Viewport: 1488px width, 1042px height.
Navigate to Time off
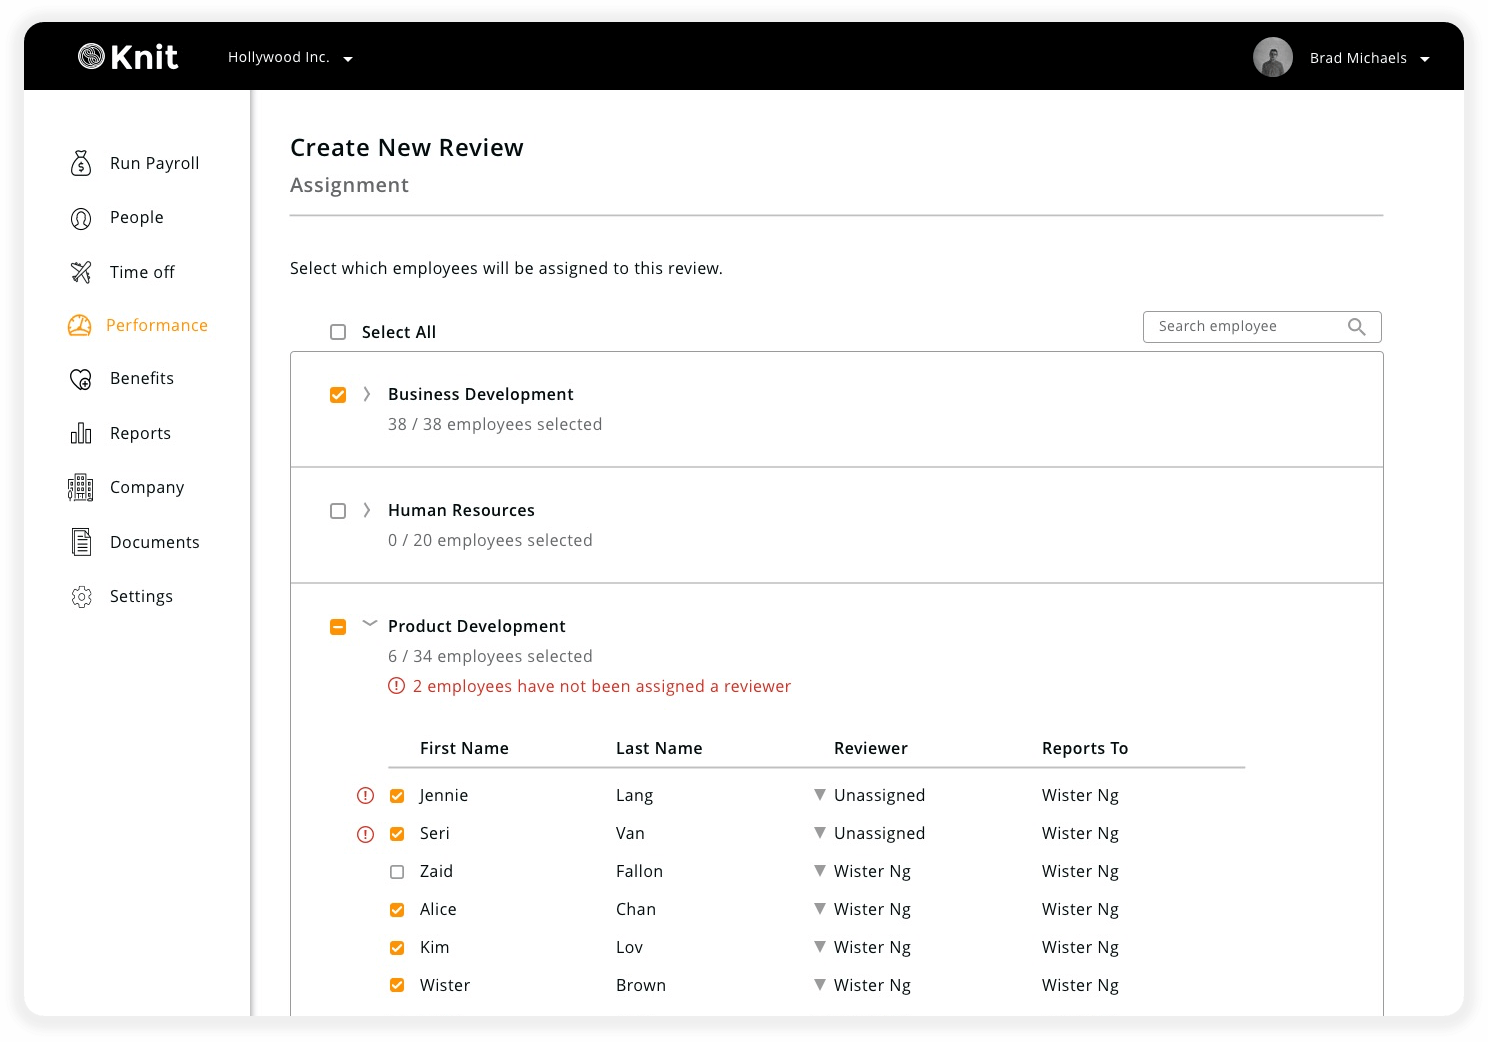[x=142, y=272]
